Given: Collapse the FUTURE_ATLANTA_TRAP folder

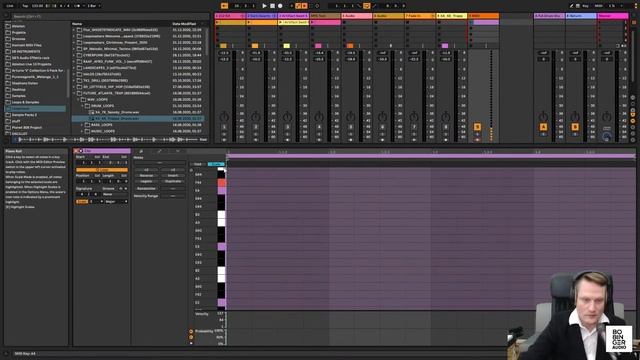Looking at the screenshot, I should point(74,93).
